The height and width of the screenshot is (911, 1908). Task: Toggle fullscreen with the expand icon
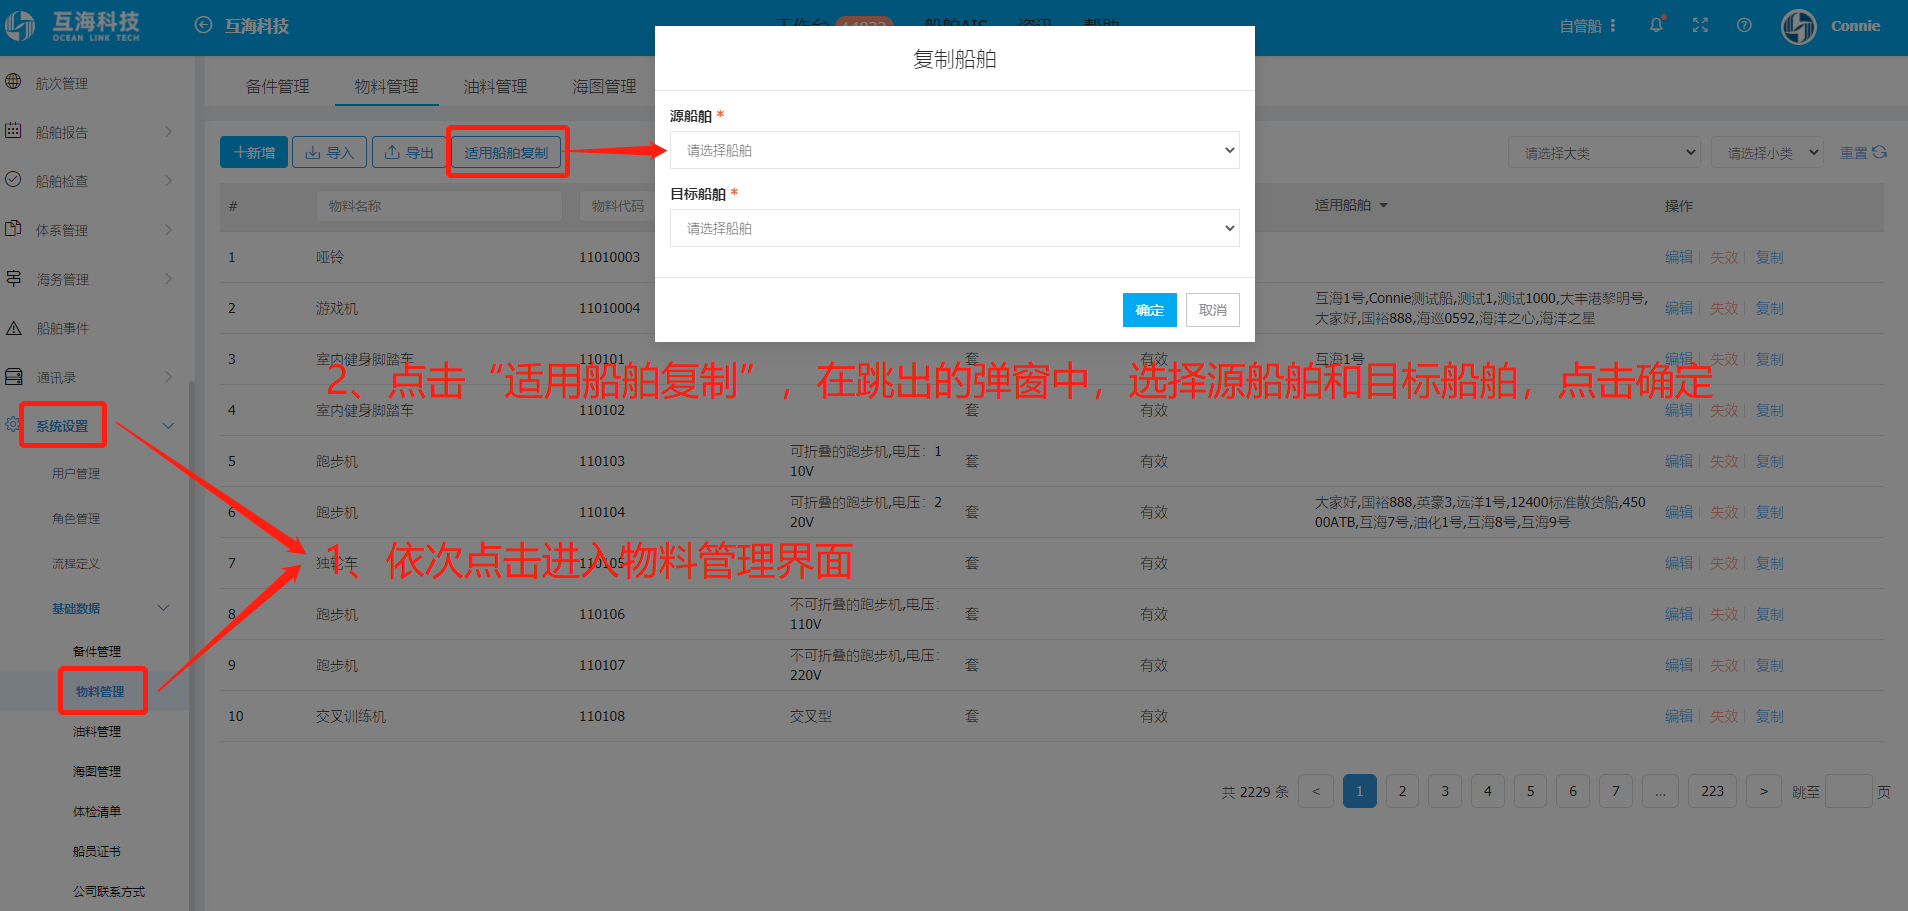(1700, 25)
